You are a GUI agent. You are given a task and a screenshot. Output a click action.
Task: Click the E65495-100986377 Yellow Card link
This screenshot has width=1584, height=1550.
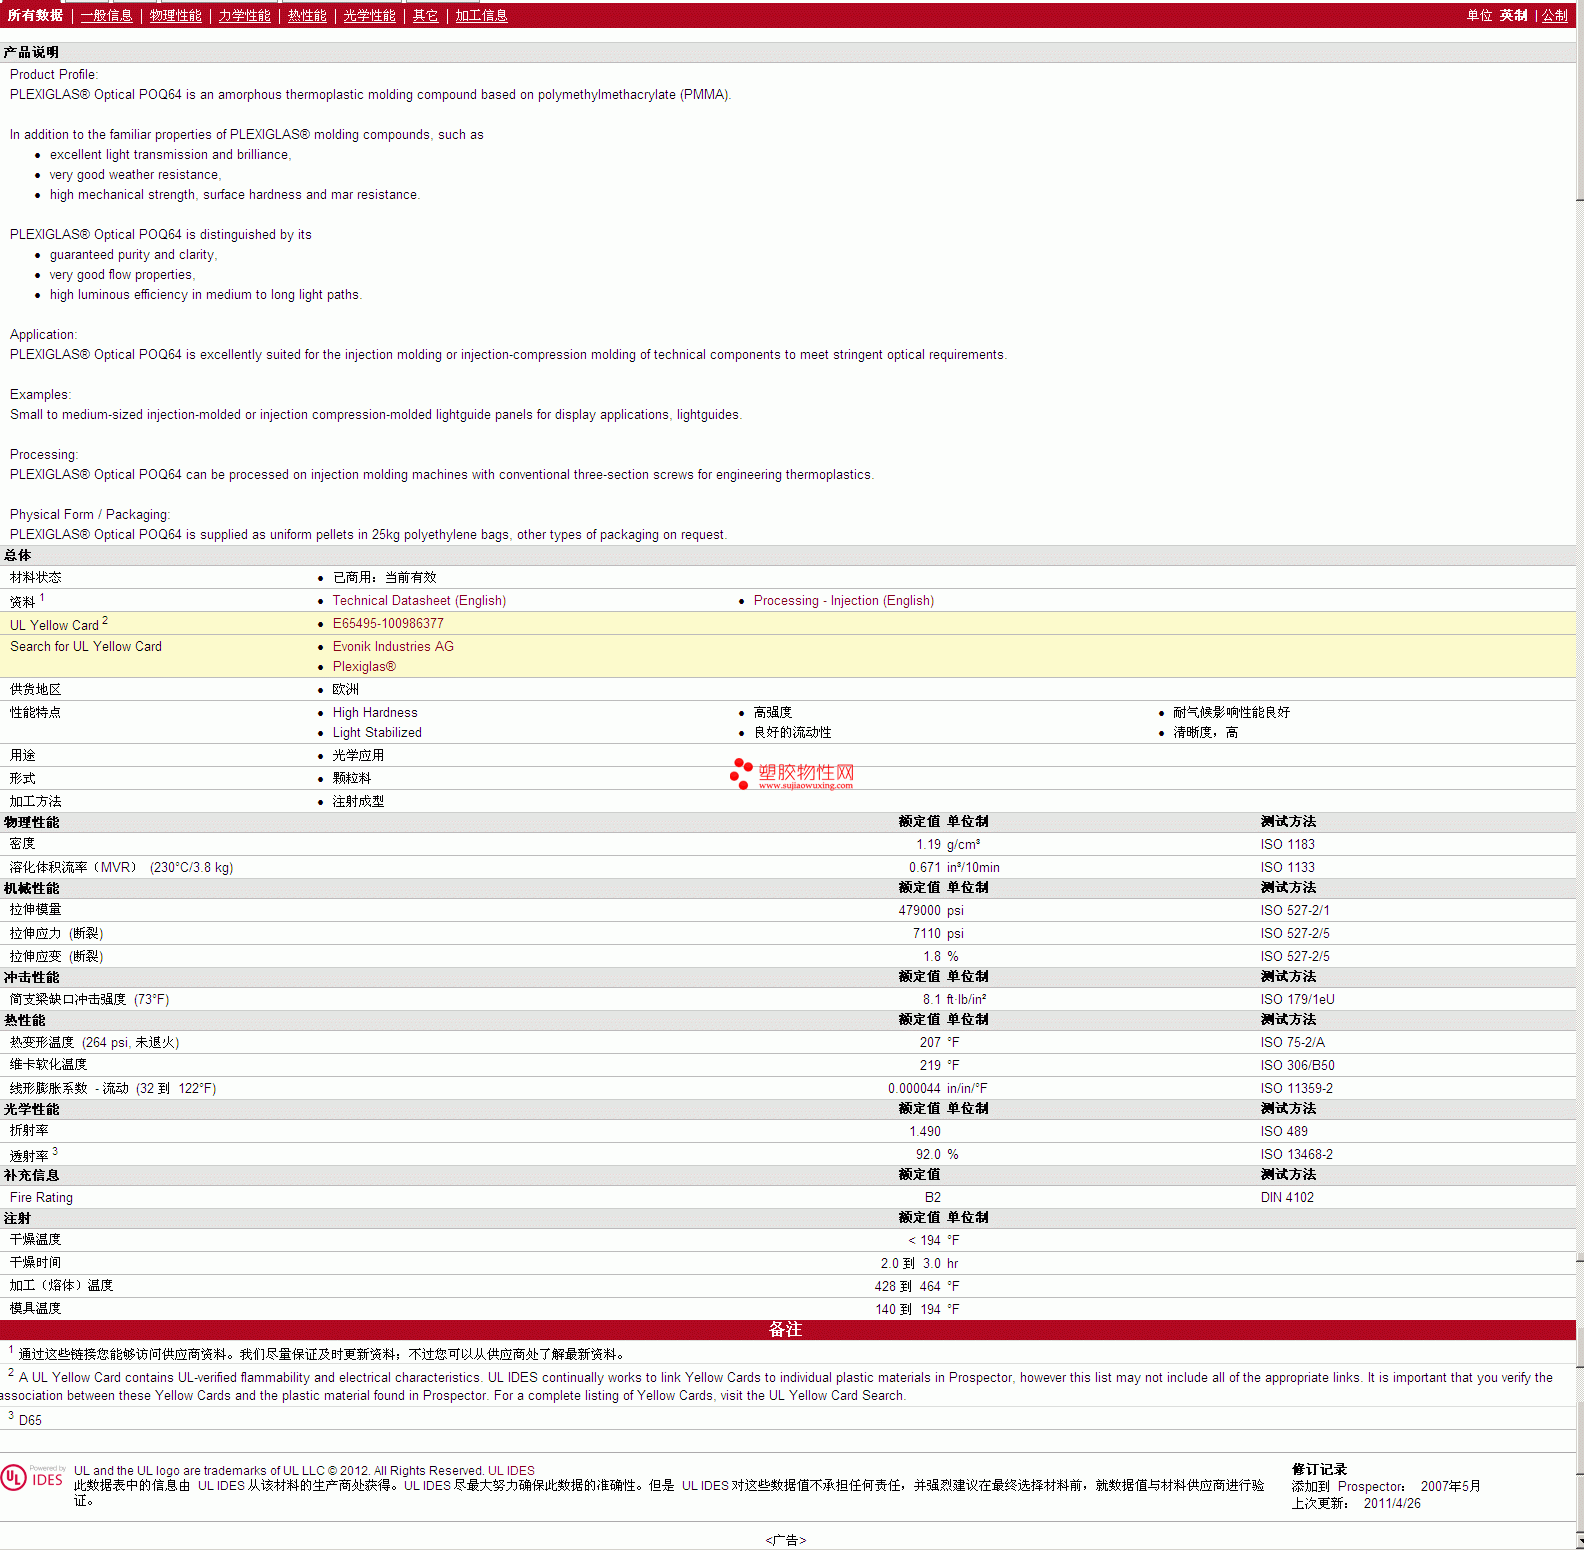388,624
